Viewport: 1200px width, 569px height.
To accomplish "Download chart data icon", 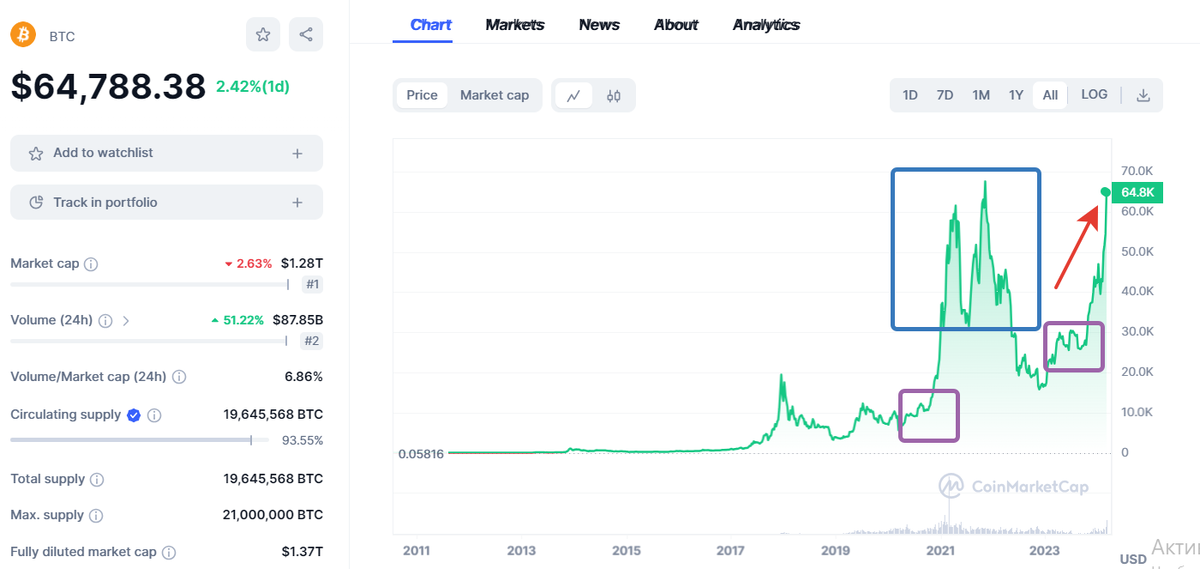I will click(1143, 96).
